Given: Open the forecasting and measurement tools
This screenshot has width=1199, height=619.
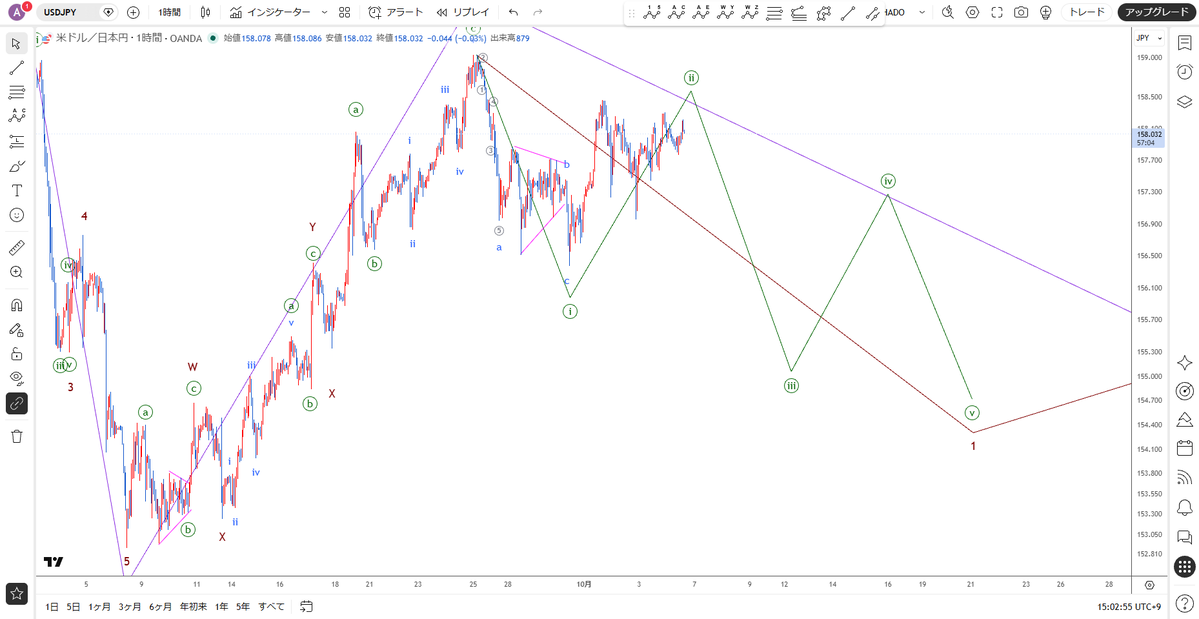Looking at the screenshot, I should click(x=16, y=141).
